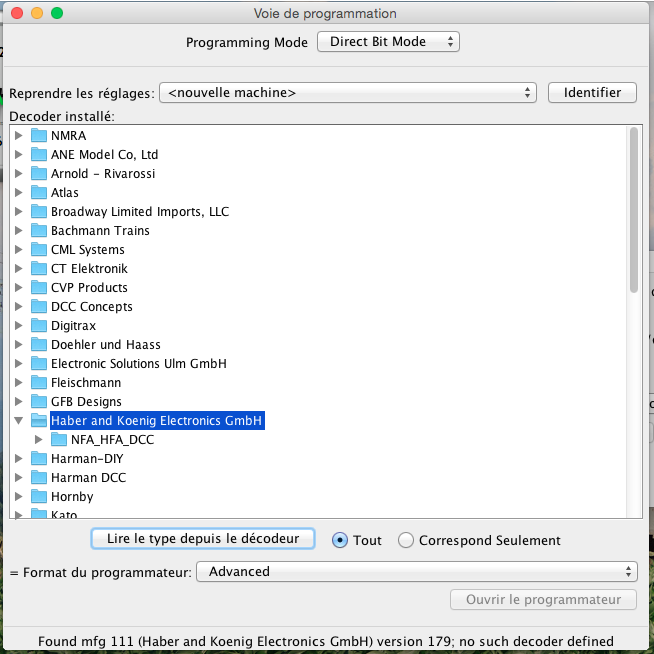
Task: Select the DCC Concepts row
Action: [91, 307]
